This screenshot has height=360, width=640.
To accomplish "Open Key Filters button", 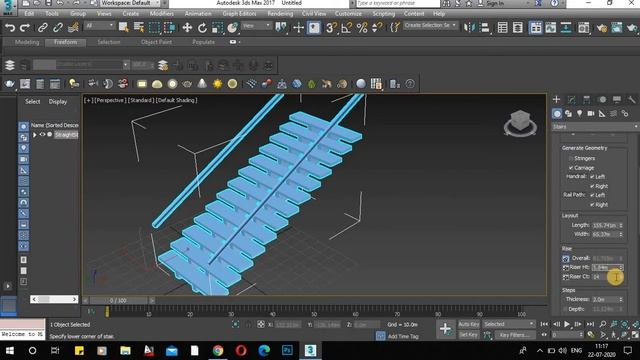I will pyautogui.click(x=515, y=335).
